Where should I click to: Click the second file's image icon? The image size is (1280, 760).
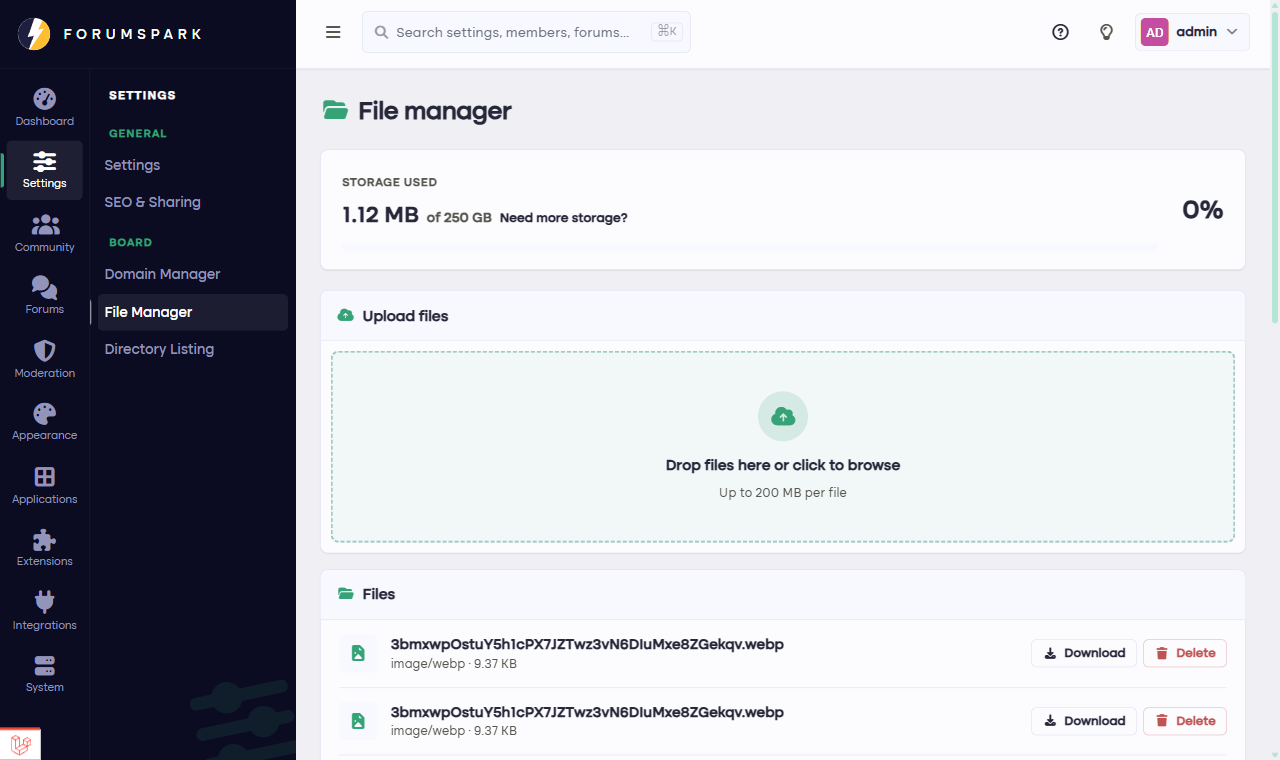[x=358, y=721]
